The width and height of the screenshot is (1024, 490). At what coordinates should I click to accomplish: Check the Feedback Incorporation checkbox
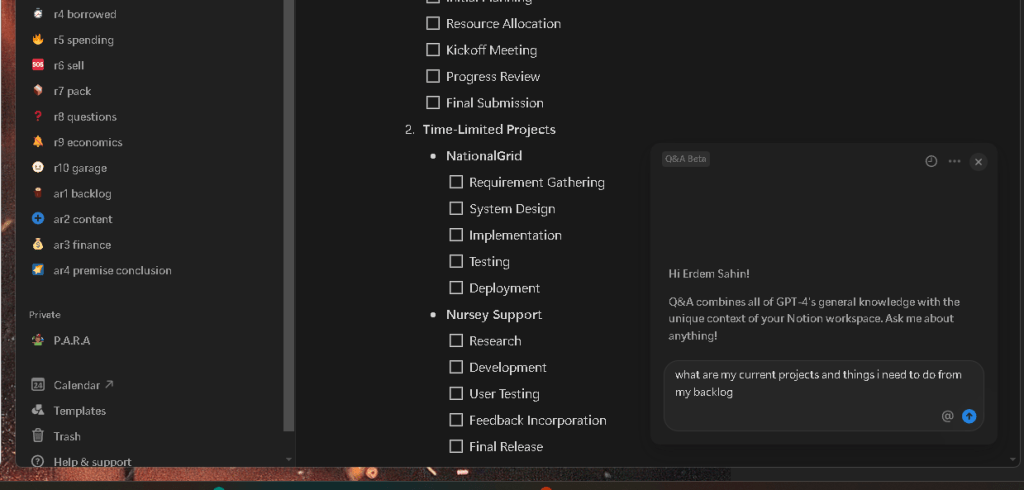[x=456, y=420]
